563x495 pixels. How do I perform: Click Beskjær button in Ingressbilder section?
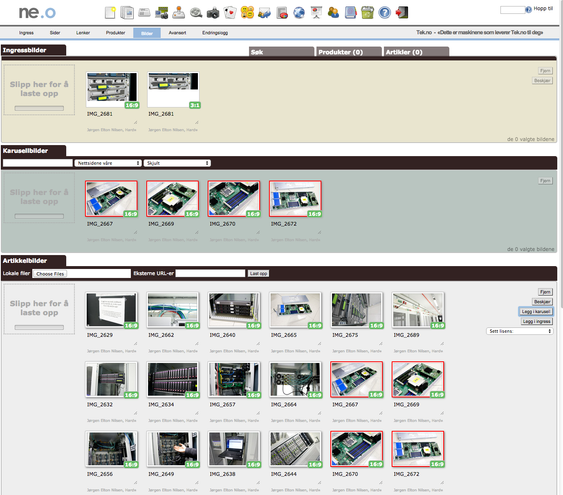tap(542, 80)
